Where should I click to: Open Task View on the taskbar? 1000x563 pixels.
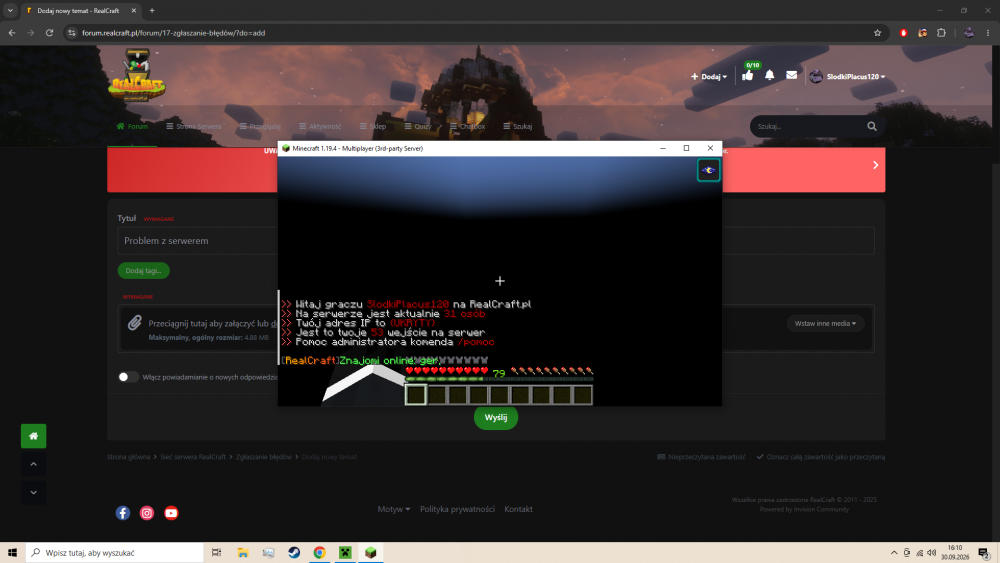216,553
